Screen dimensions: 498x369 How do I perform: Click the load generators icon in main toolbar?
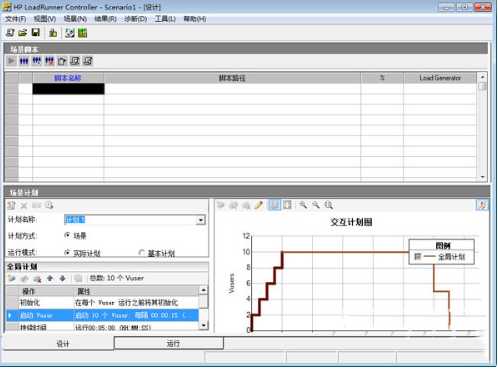pos(53,33)
